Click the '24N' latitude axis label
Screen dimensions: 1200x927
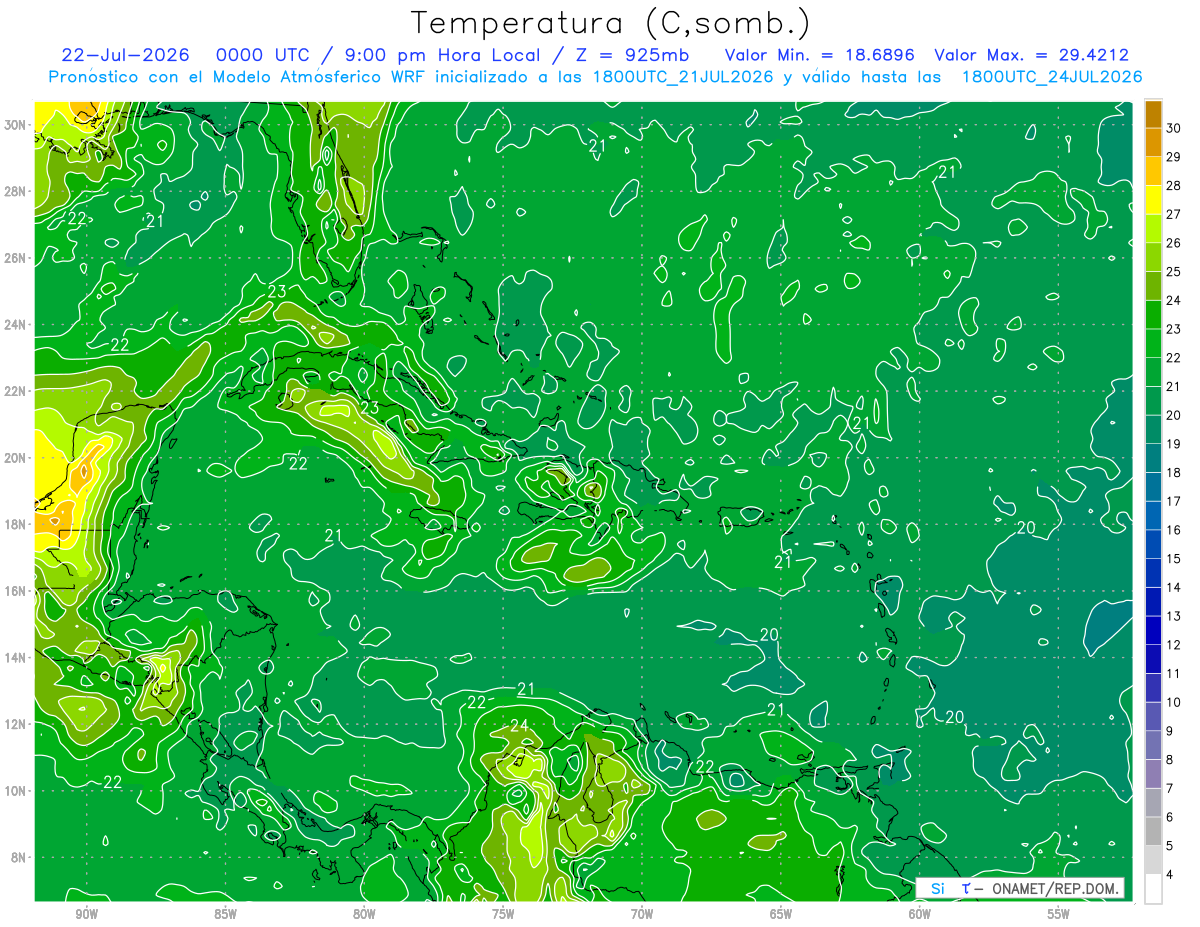pos(15,325)
